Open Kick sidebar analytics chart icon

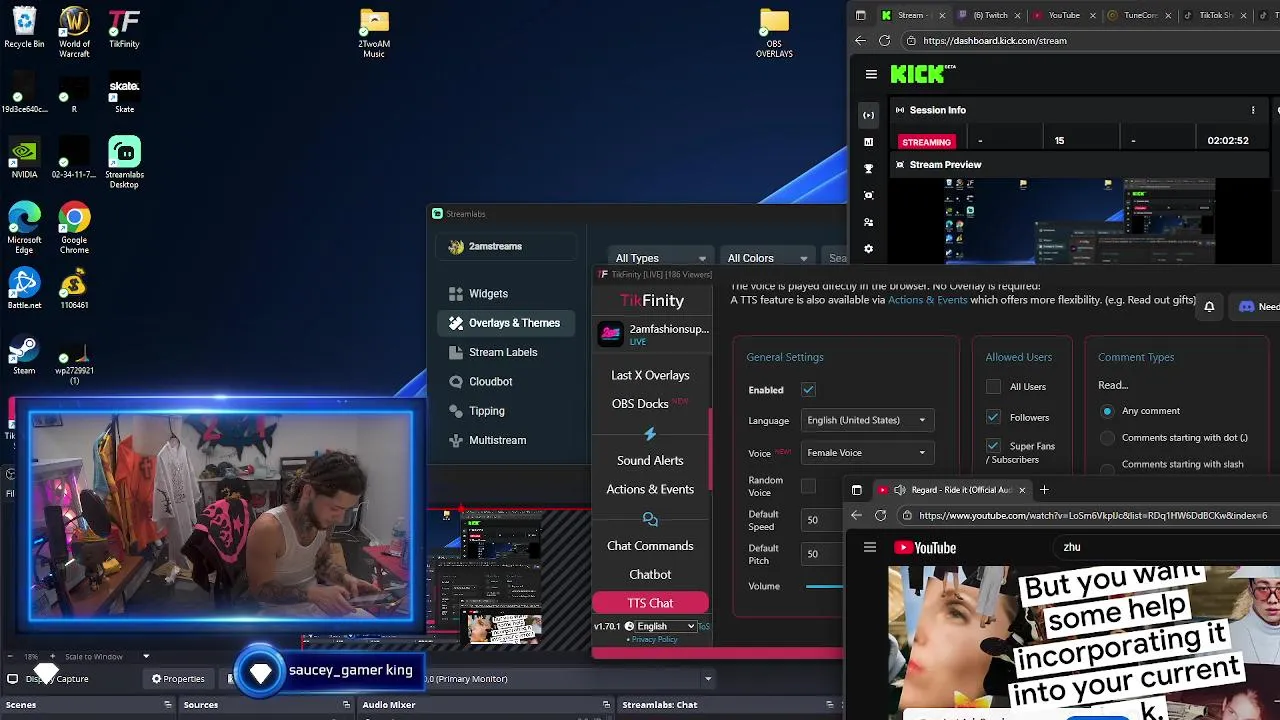[868, 142]
